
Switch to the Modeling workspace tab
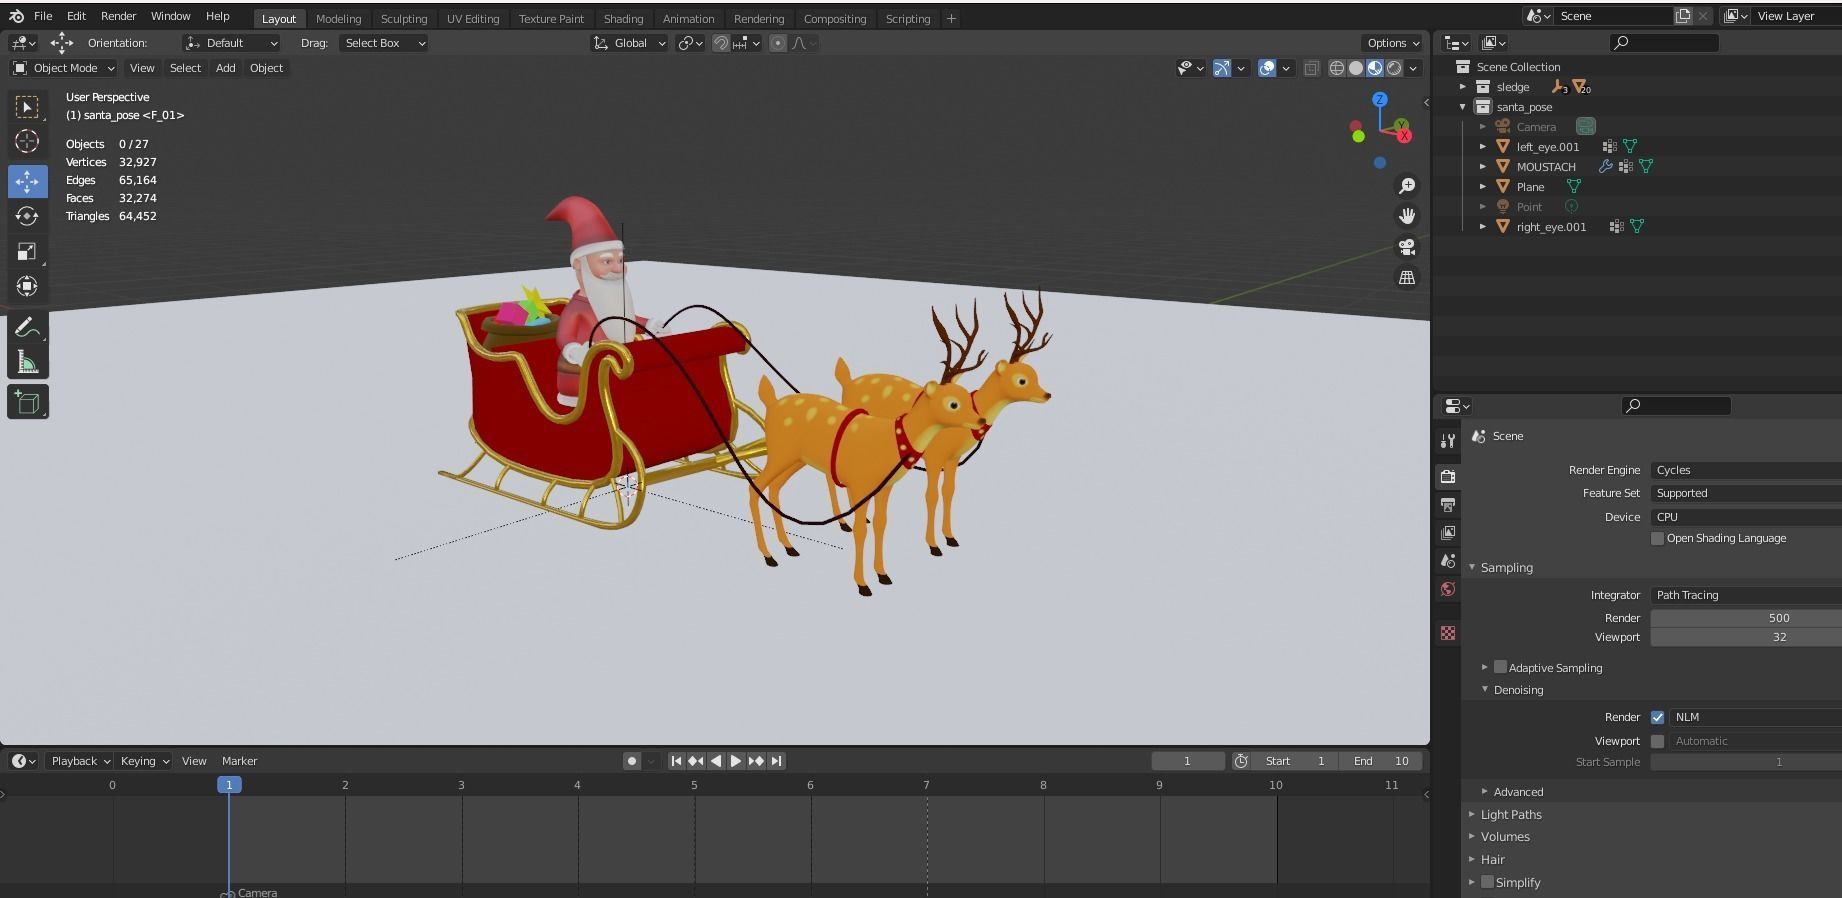coord(338,19)
